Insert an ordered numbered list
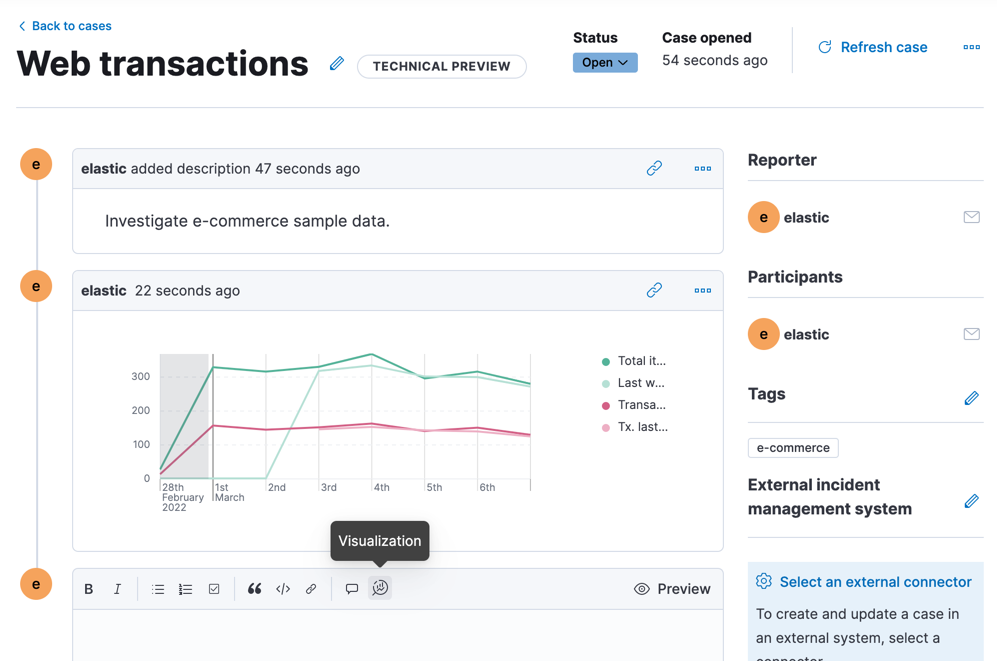The height and width of the screenshot is (661, 997). pyautogui.click(x=186, y=589)
